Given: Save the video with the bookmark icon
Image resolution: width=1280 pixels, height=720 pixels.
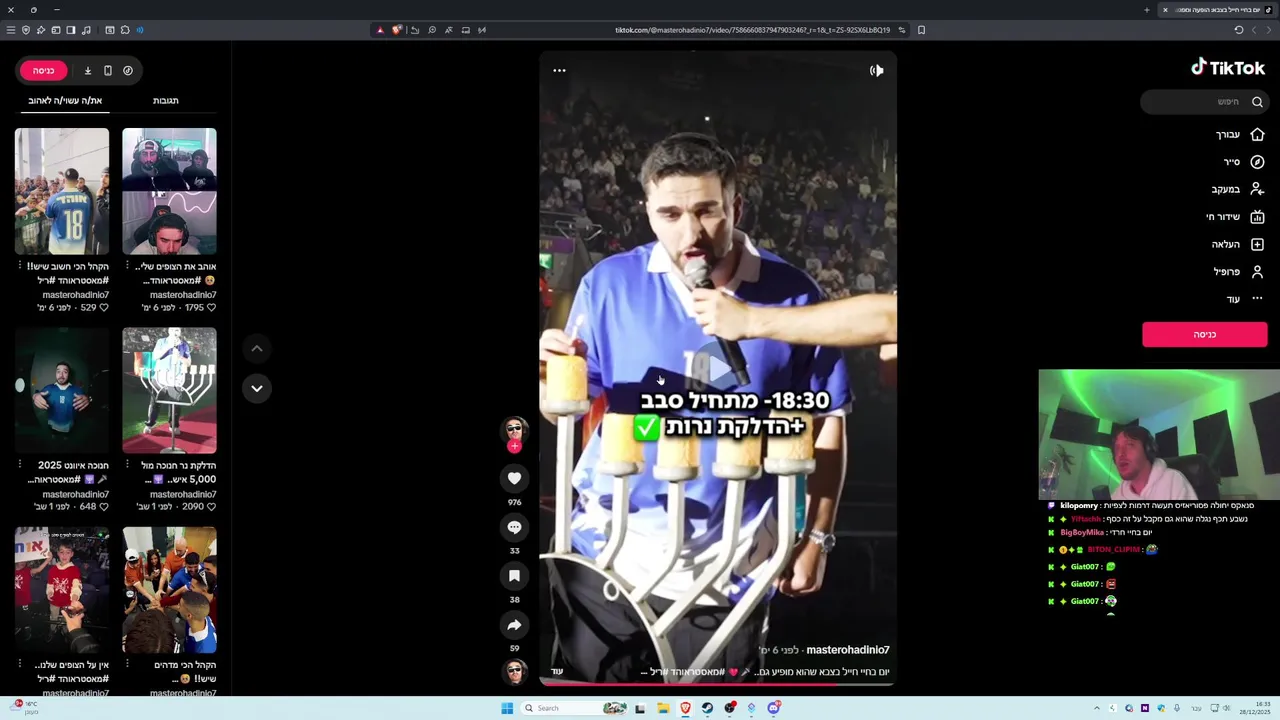Looking at the screenshot, I should click(x=514, y=576).
